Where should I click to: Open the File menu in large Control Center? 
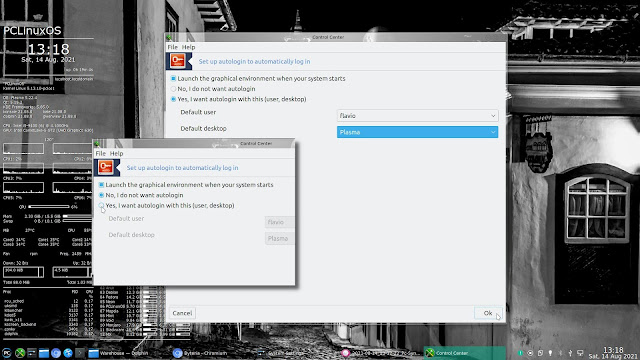pyautogui.click(x=173, y=47)
